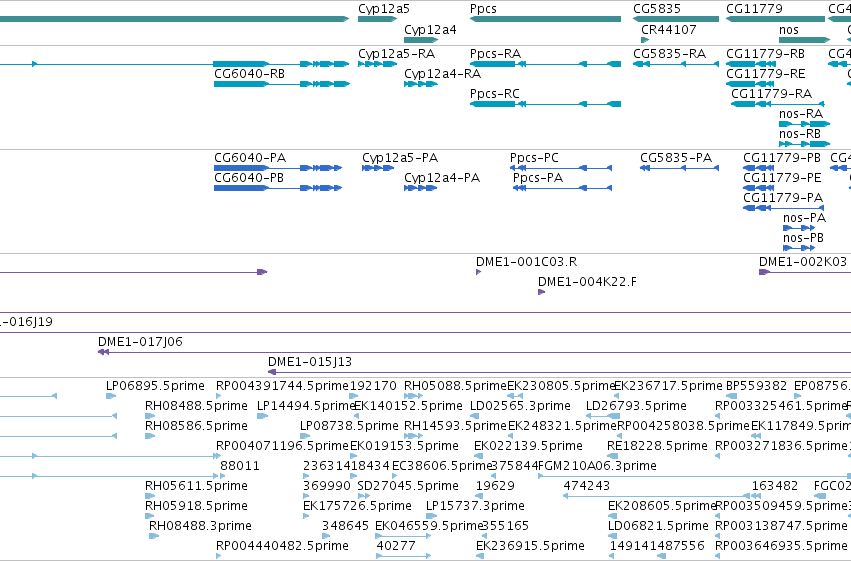
Task: Select the CG5835 gene bar
Action: [x=676, y=19]
